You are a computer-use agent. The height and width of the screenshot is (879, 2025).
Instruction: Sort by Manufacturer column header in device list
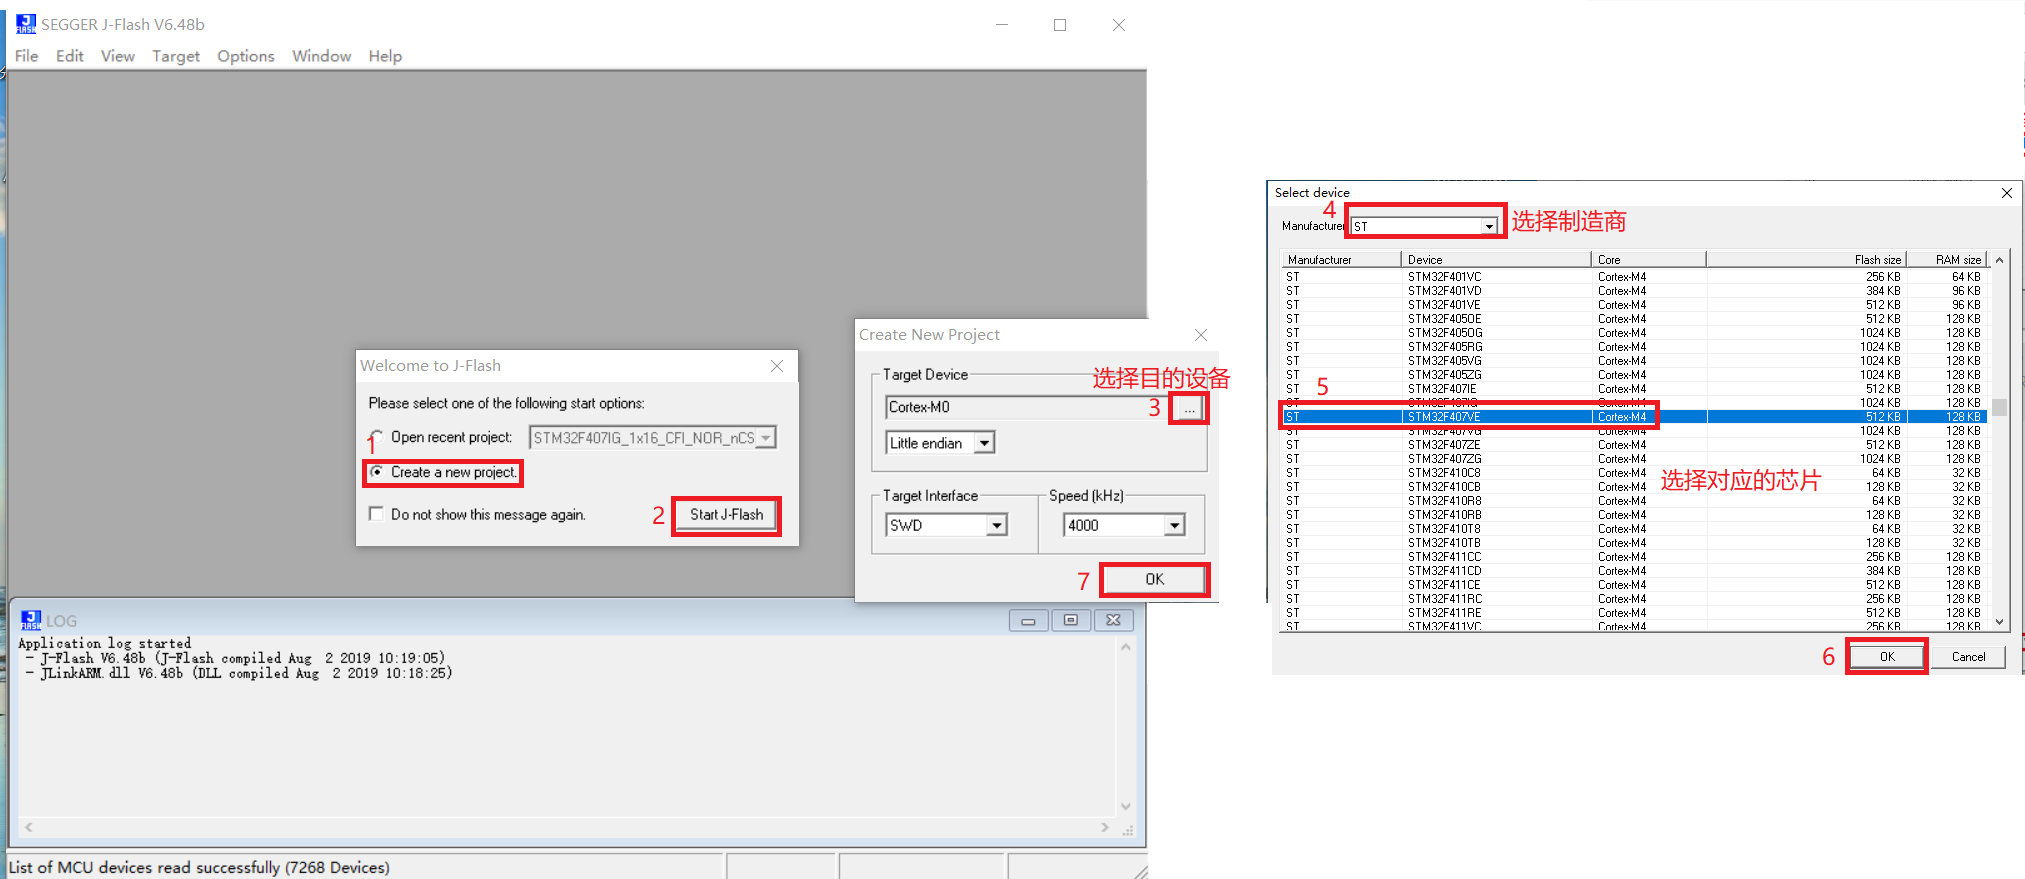pyautogui.click(x=1341, y=259)
